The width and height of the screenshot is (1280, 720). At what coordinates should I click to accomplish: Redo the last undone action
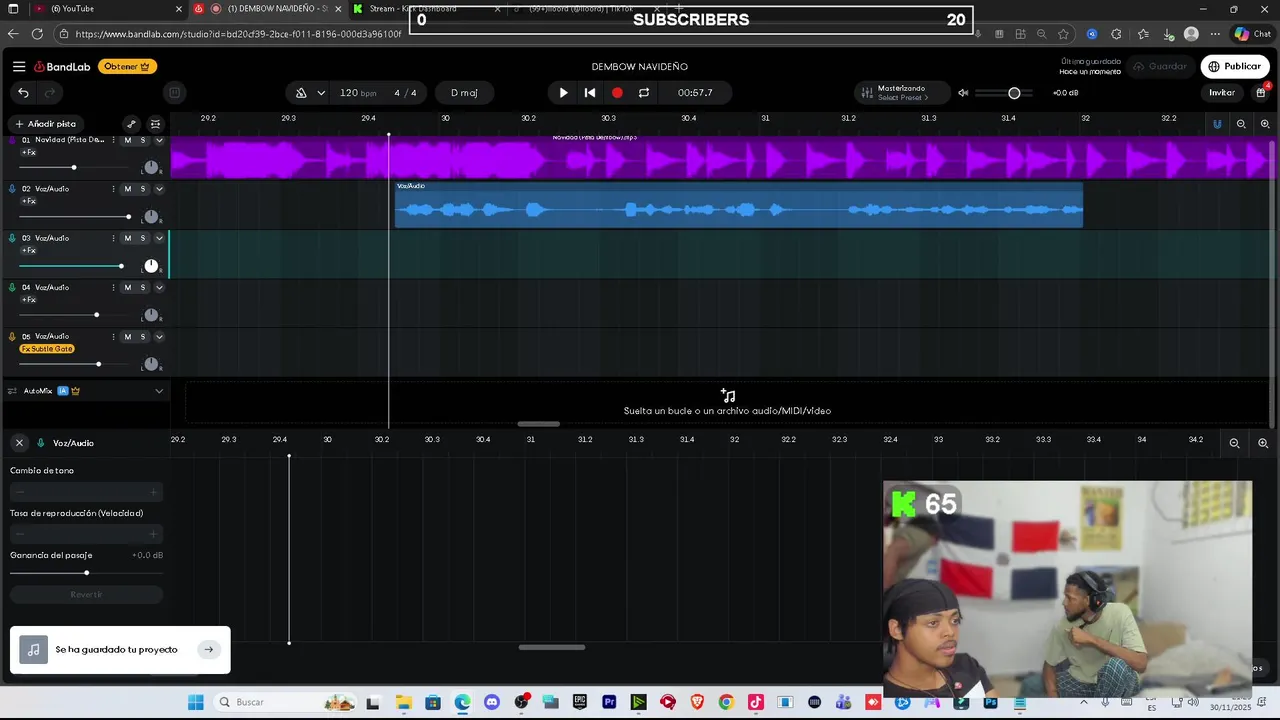coord(49,93)
